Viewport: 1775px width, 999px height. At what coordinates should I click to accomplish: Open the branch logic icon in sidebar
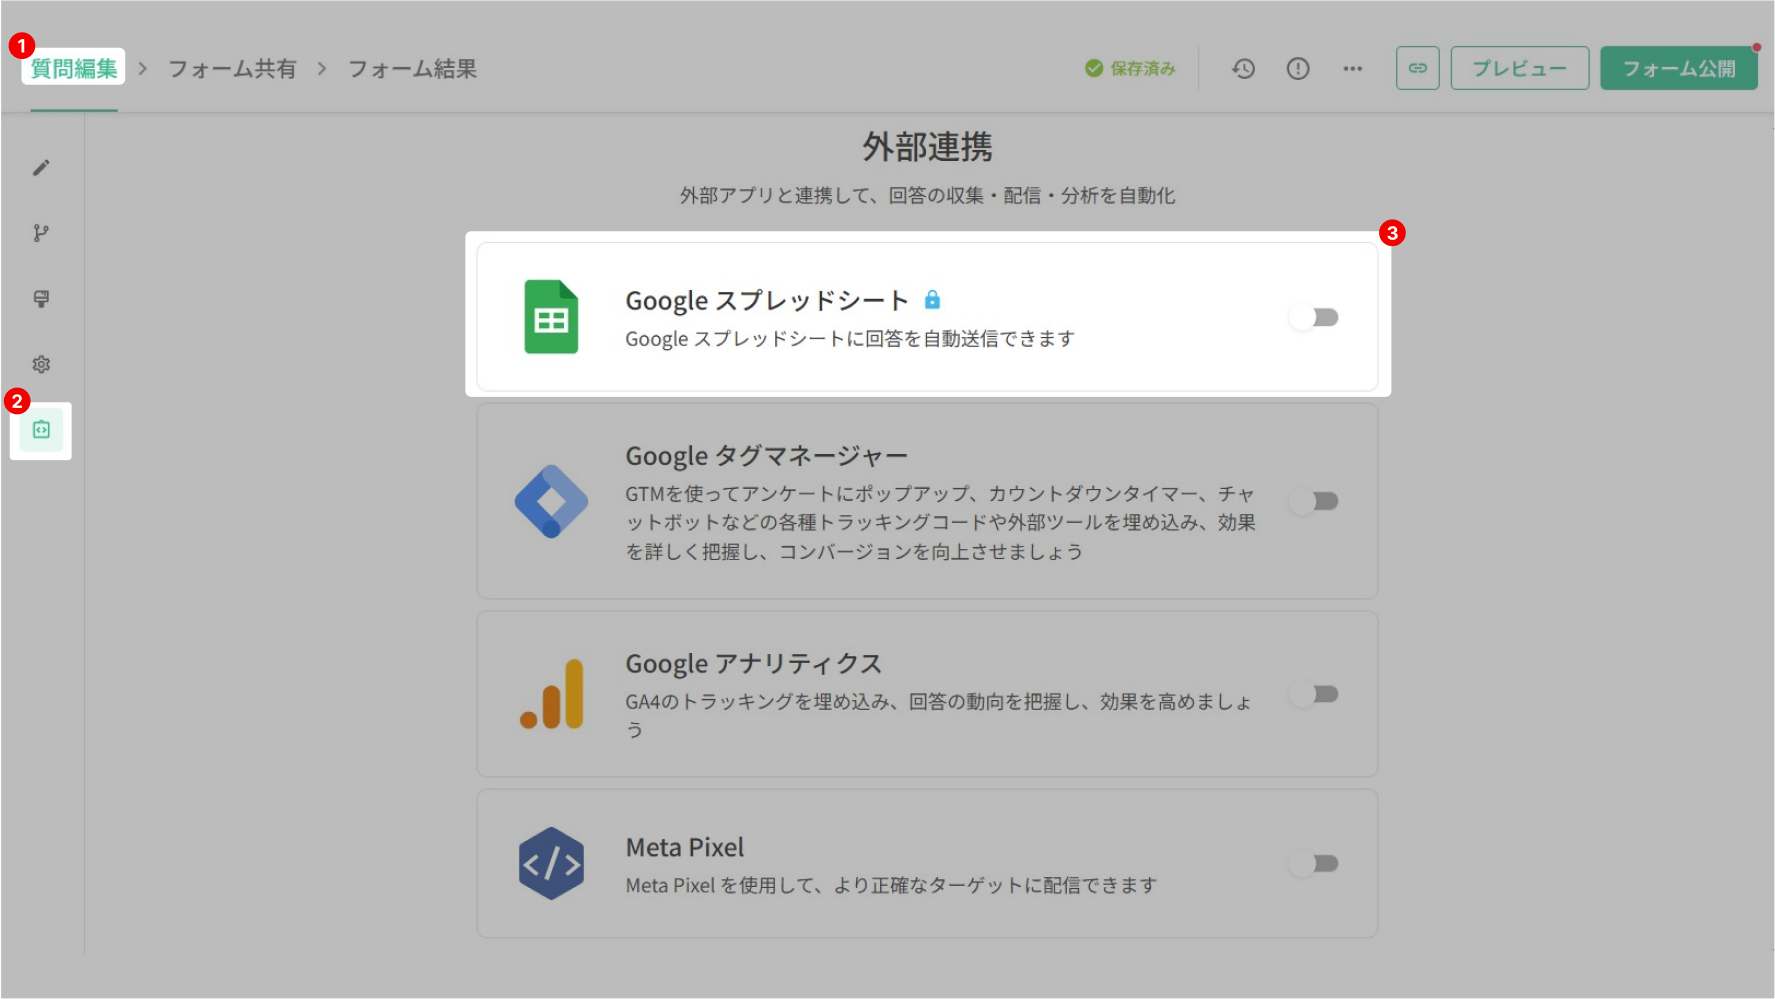(x=41, y=233)
